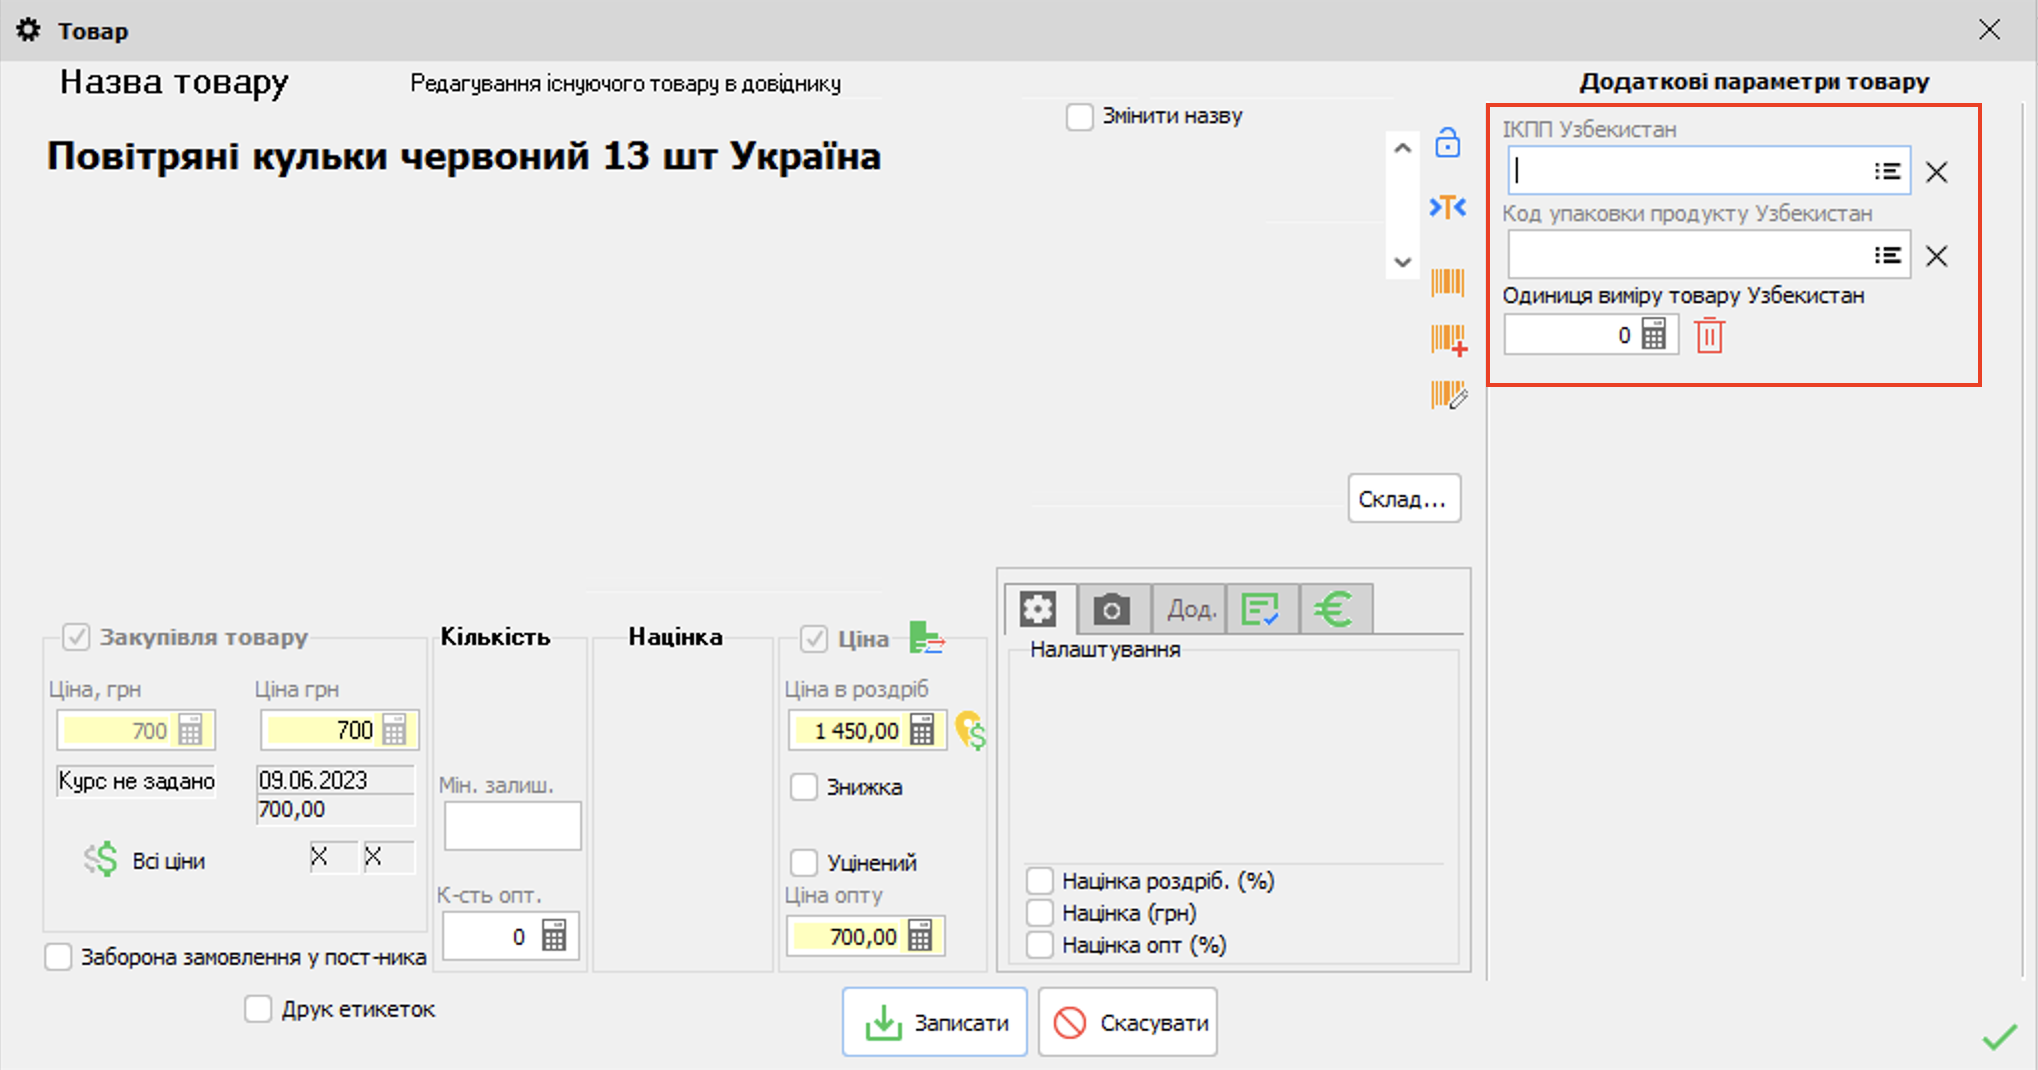Check the Друк етикеток option
Screen dimensions: 2038x1070
tap(258, 1009)
